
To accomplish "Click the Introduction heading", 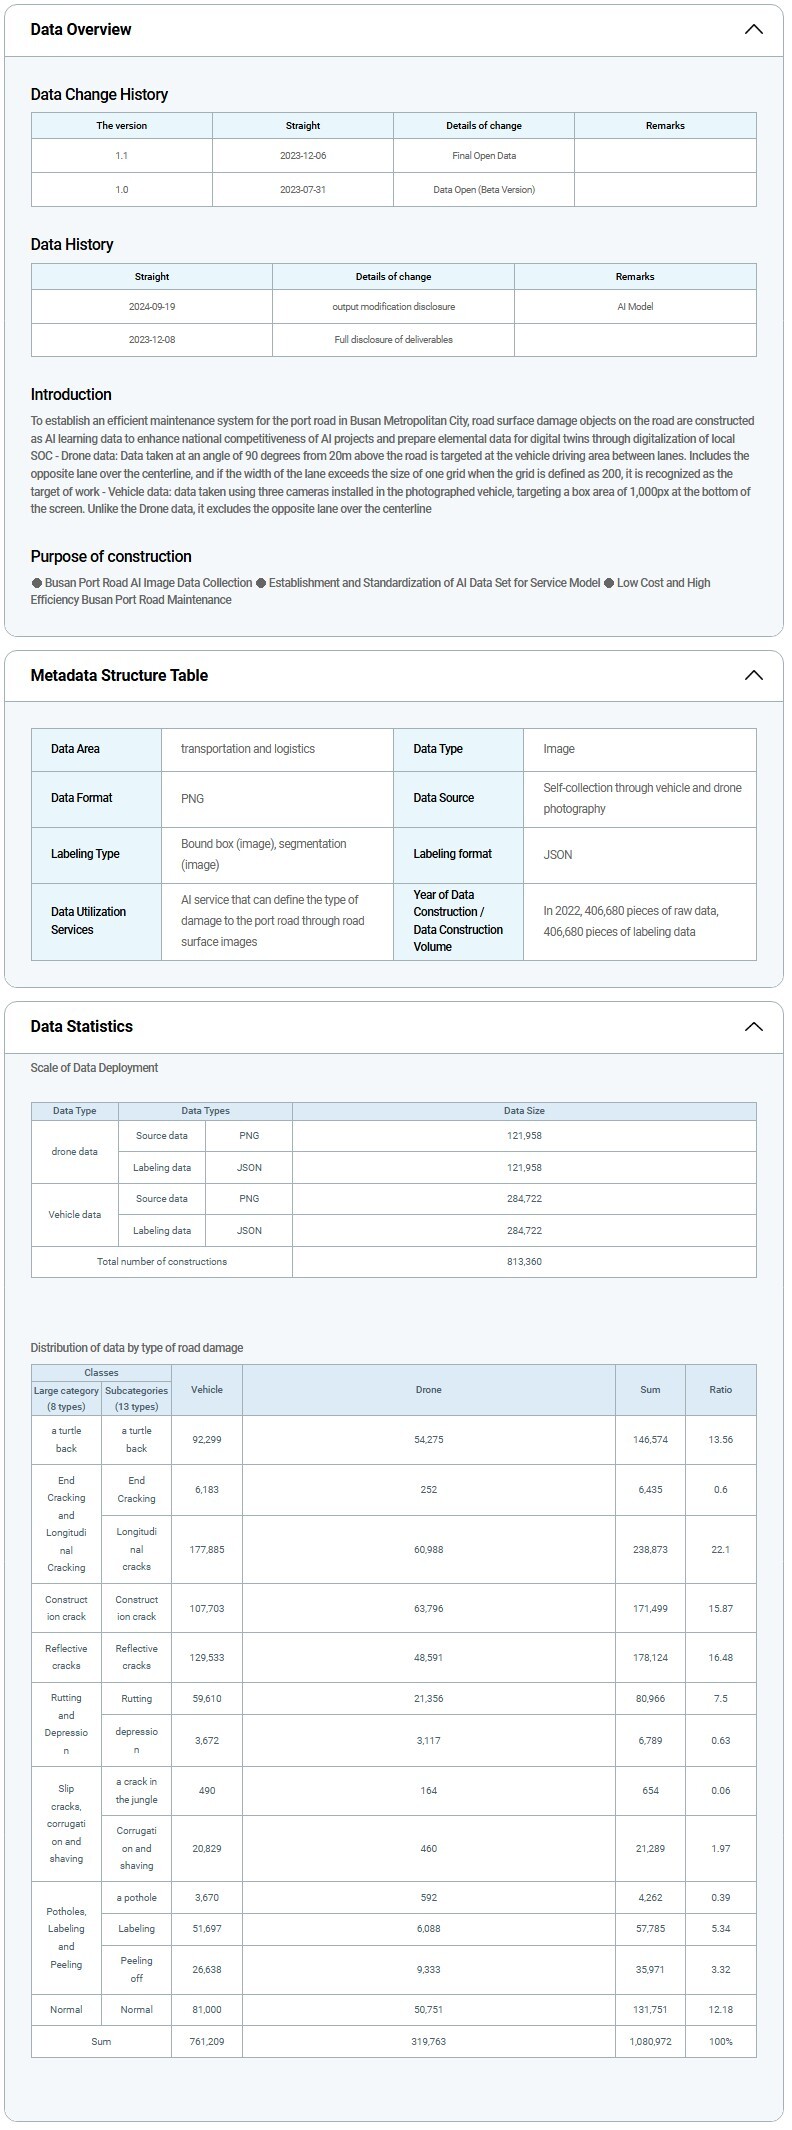I will (x=71, y=394).
